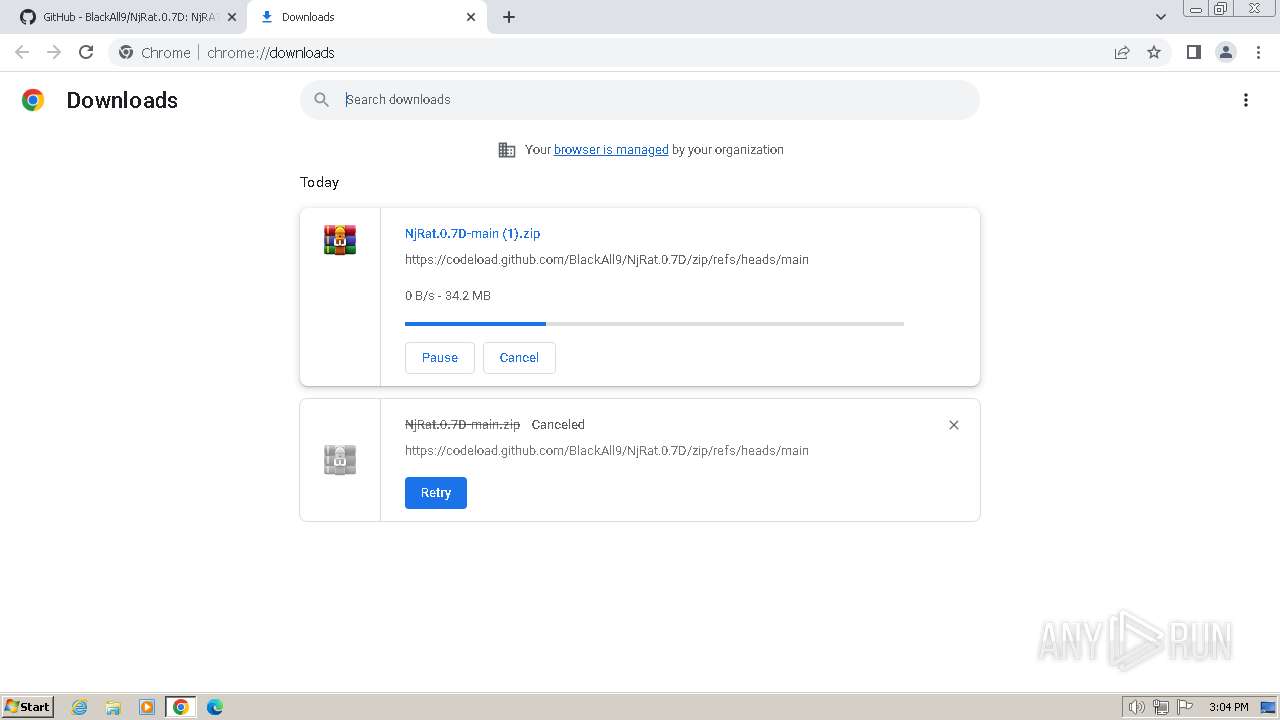Click the show desktop monitor icon
Image resolution: width=1280 pixels, height=720 pixels.
tap(1268, 707)
